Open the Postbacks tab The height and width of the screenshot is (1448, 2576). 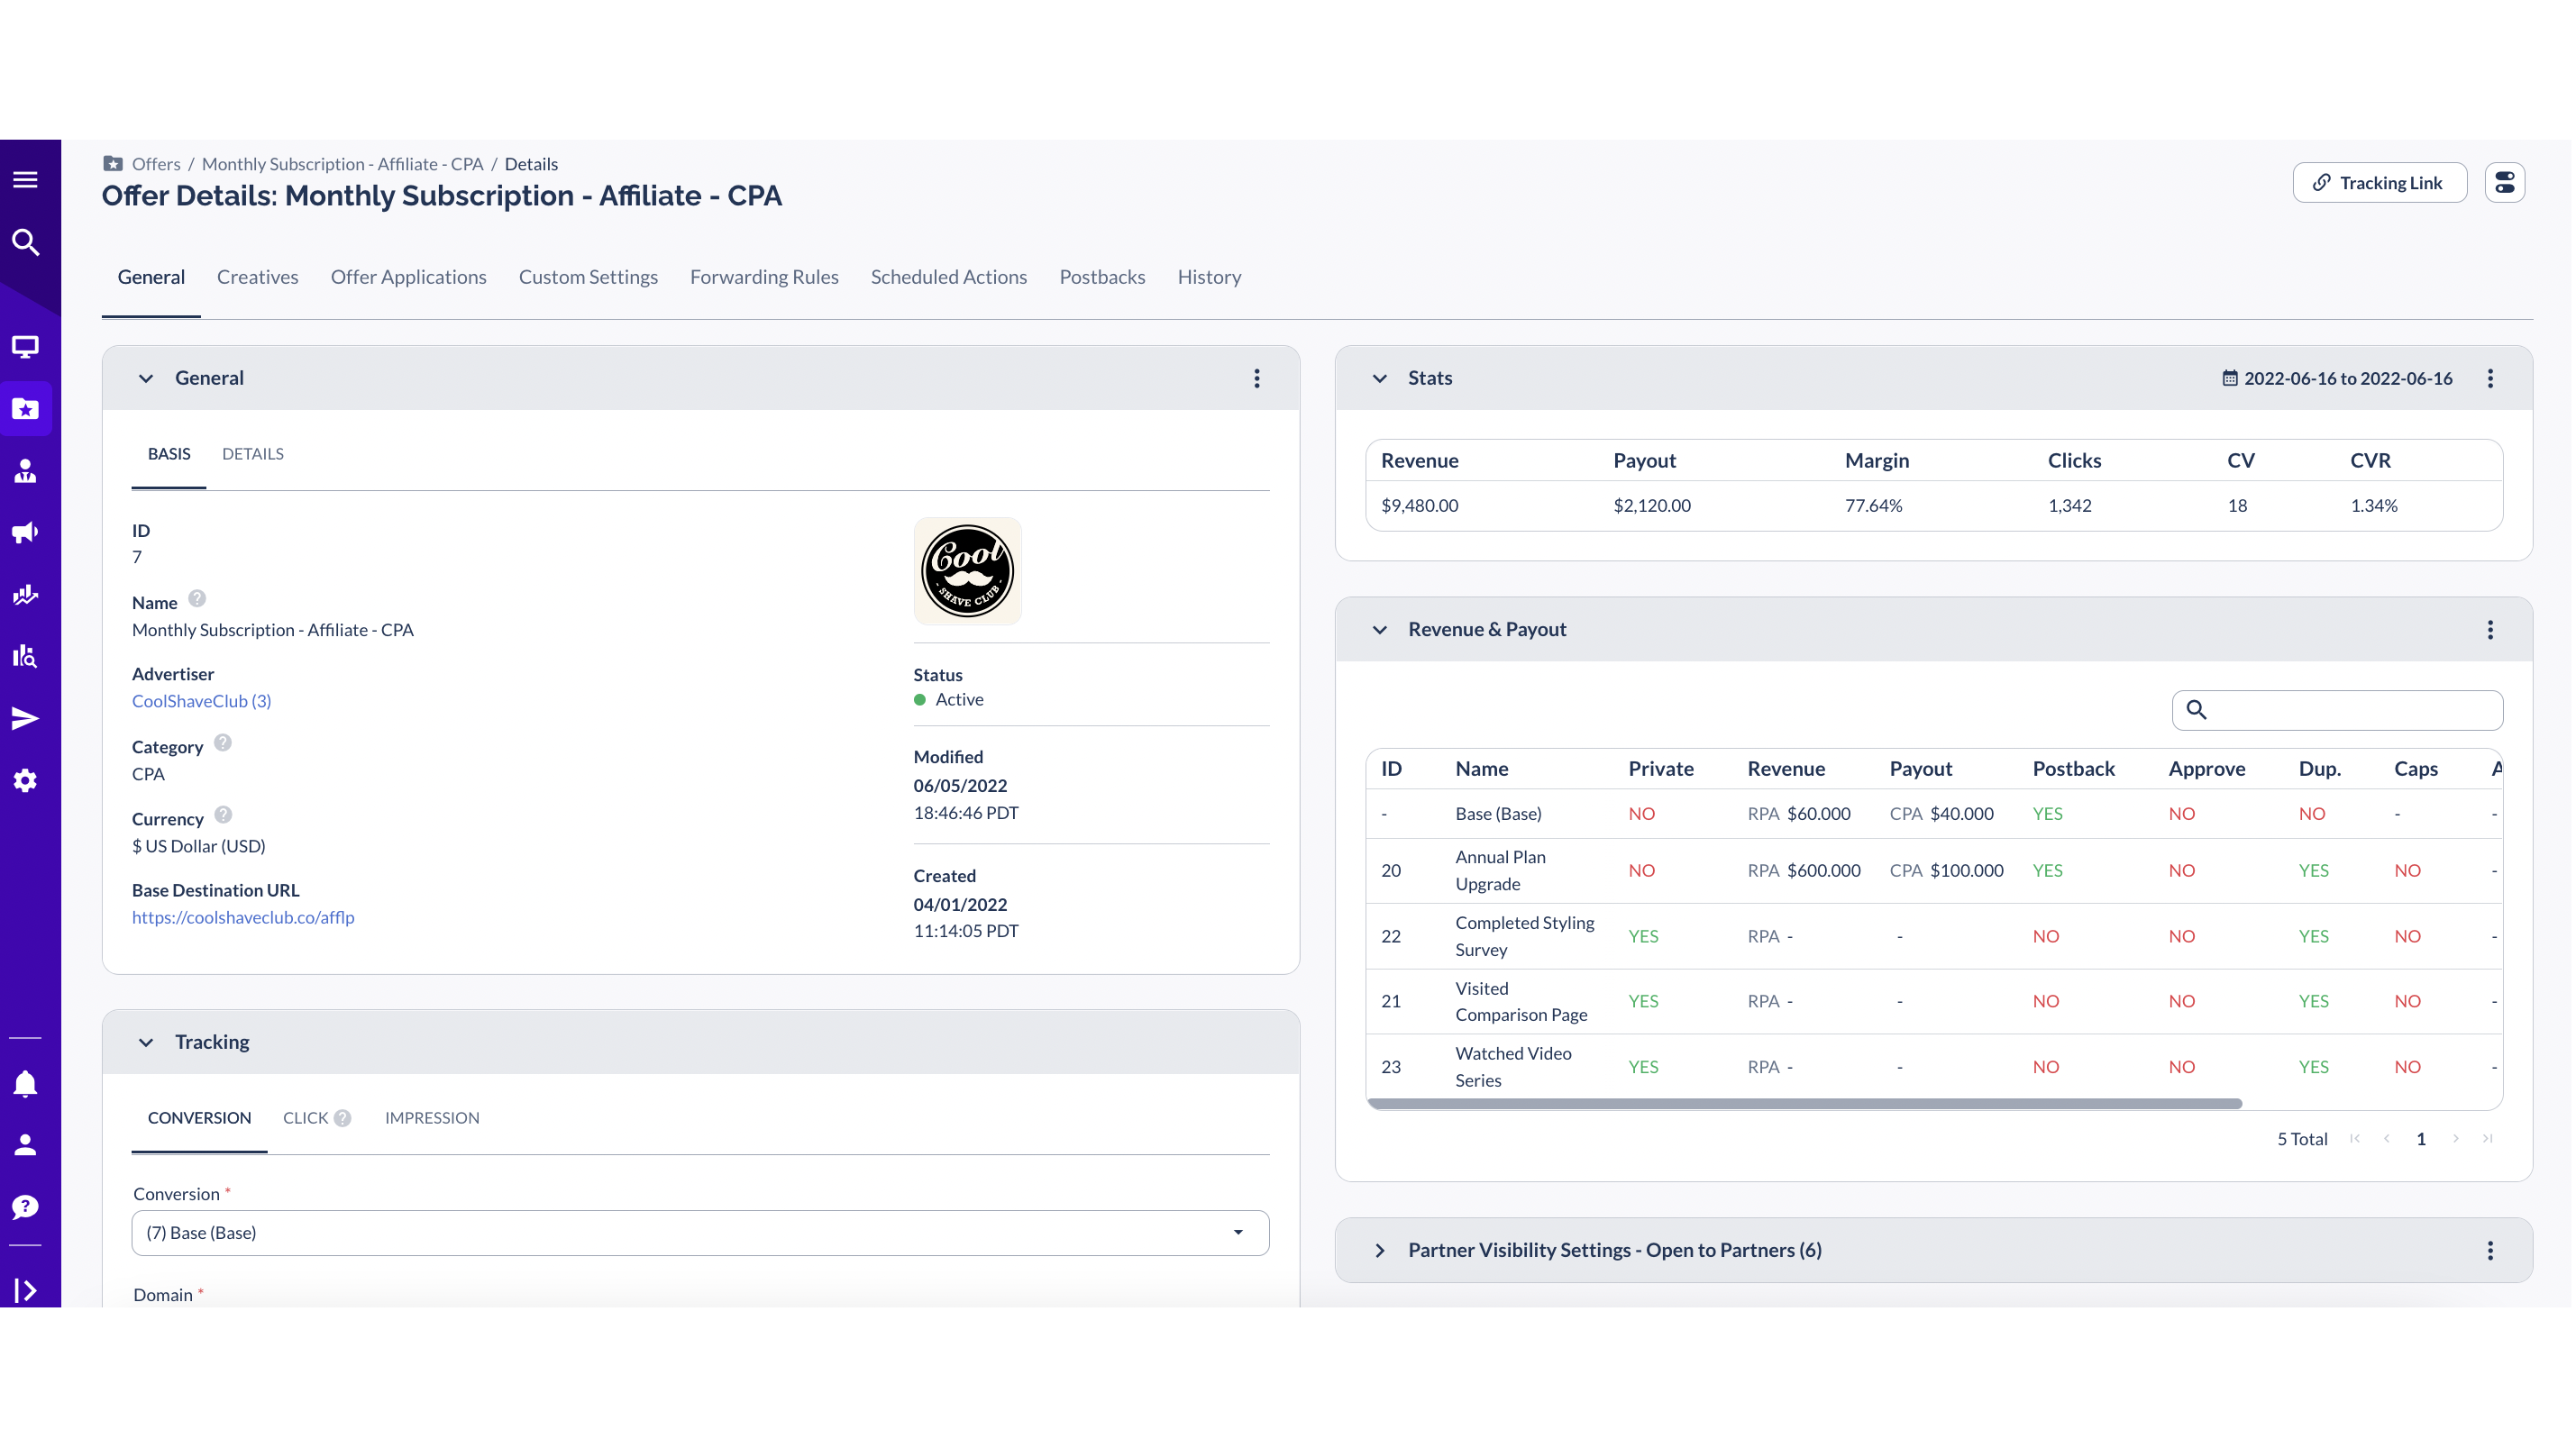click(x=1102, y=277)
